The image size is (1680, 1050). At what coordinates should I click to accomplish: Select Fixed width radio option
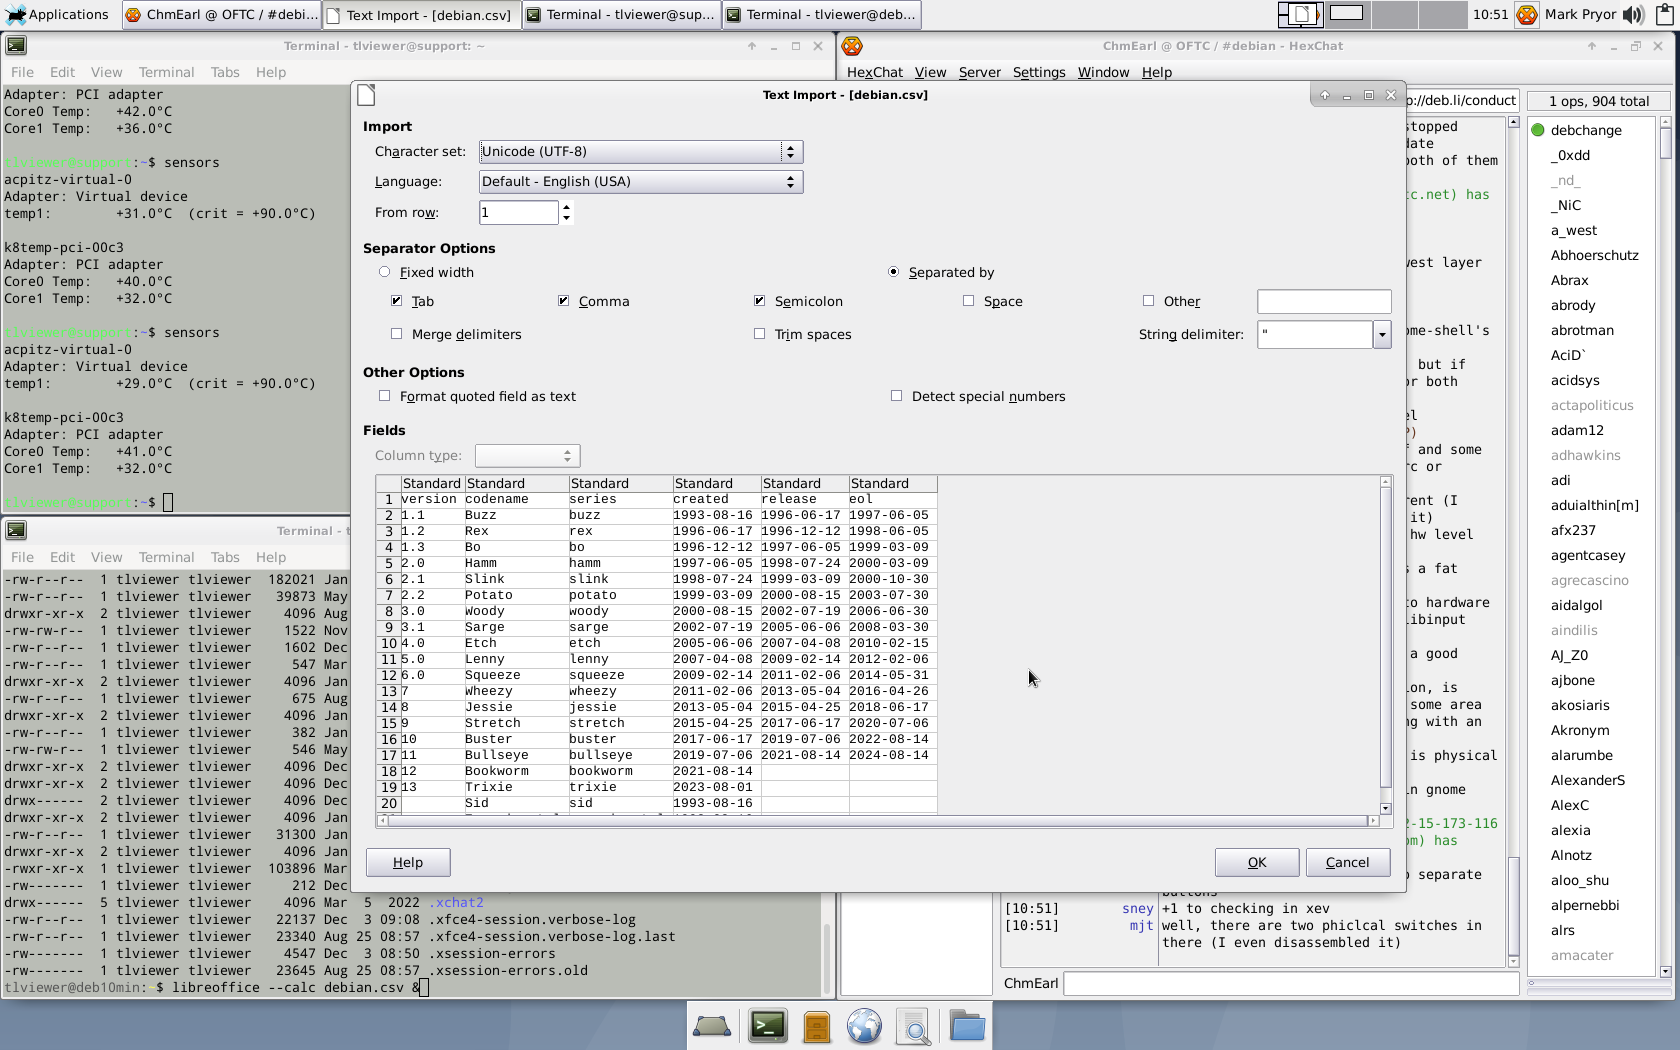pos(384,272)
